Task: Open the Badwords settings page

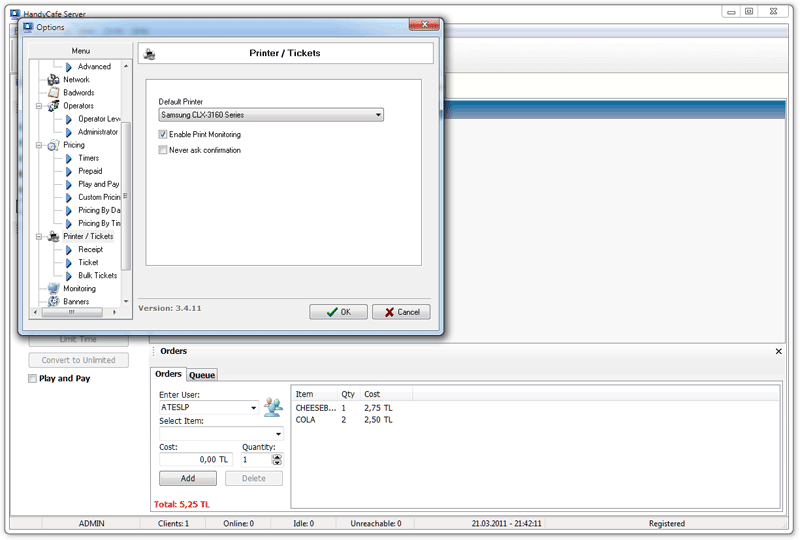Action: [78, 93]
